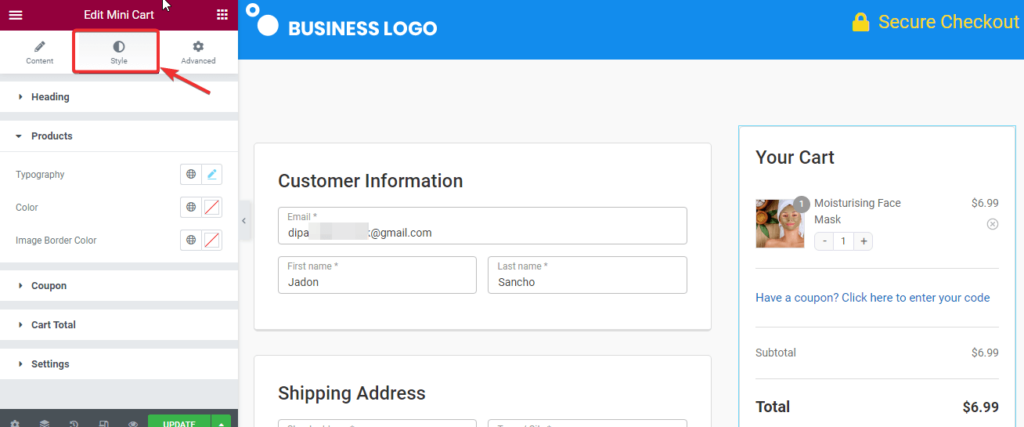Switch to the Content tab
The image size is (1024, 427).
[40, 53]
